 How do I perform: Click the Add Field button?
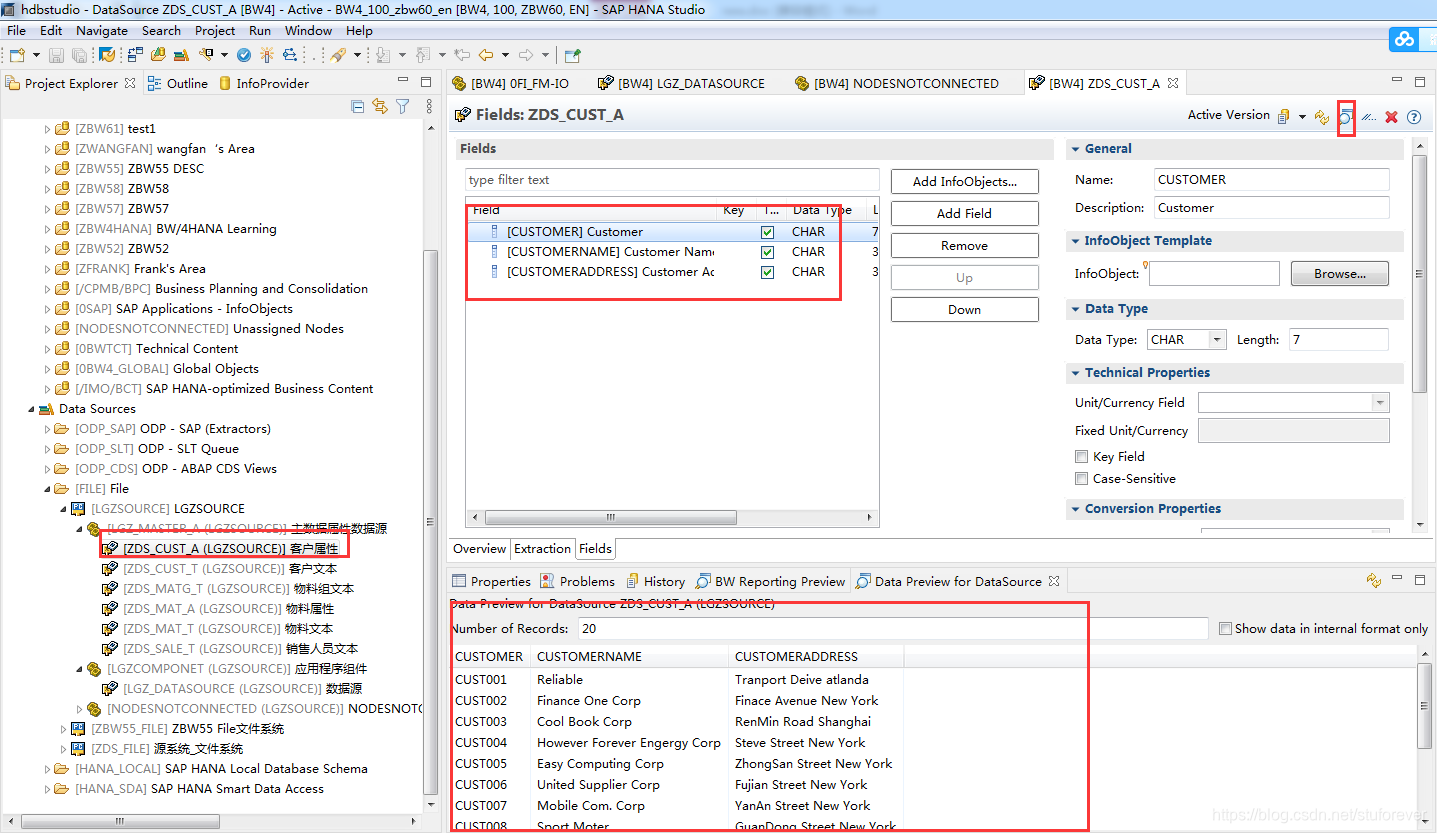[964, 213]
